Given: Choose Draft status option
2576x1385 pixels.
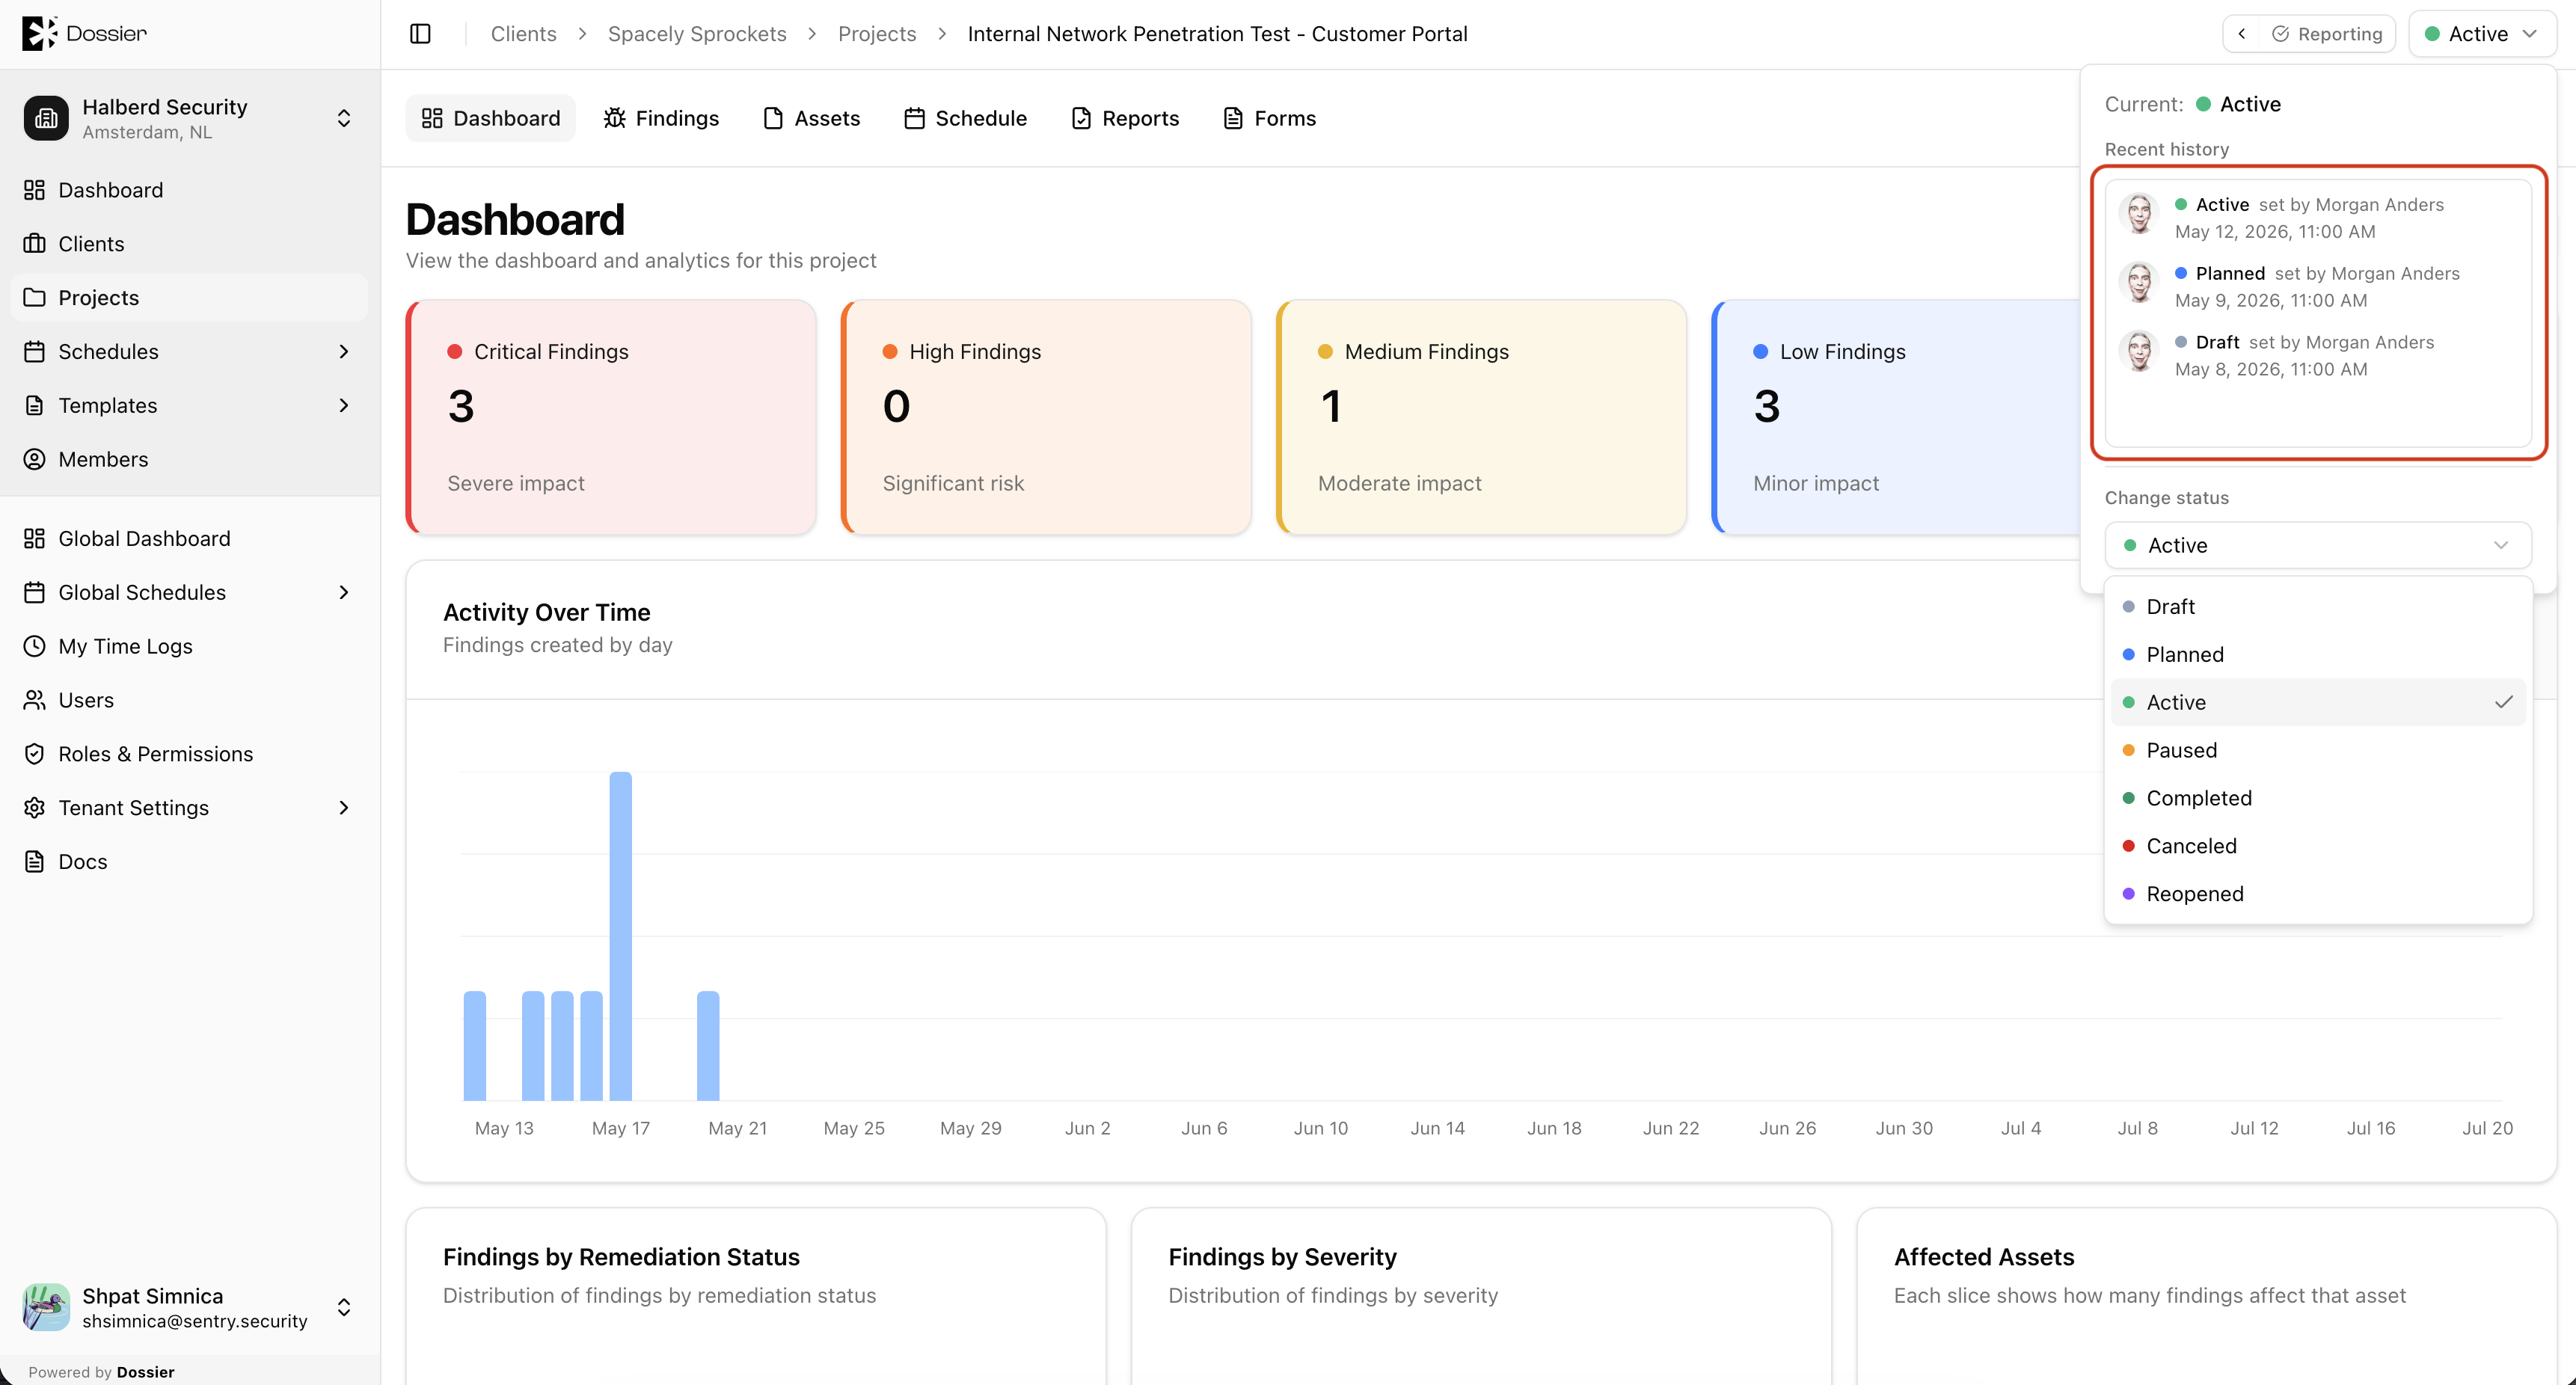Looking at the screenshot, I should 2318,607.
